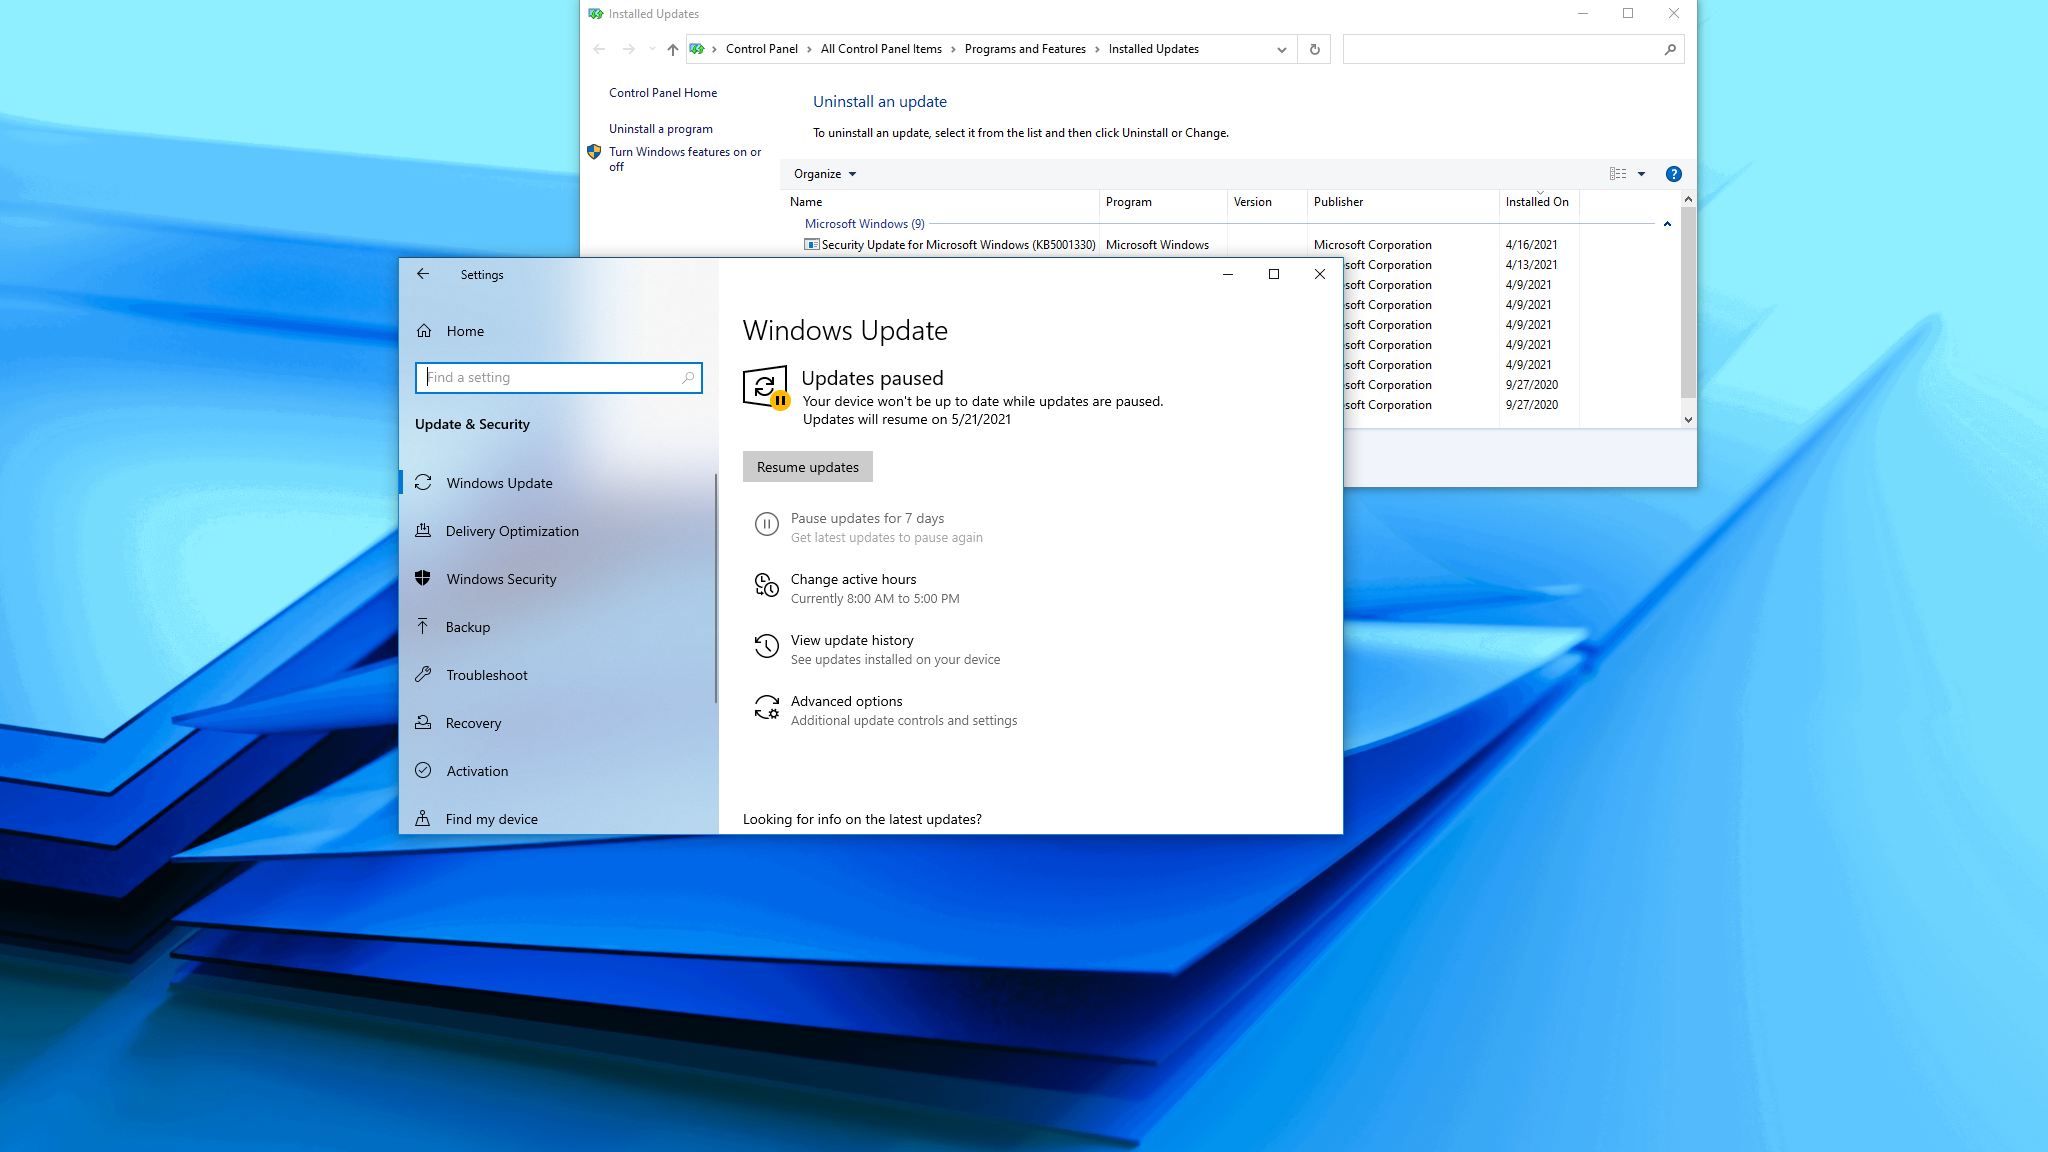
Task: Select the Home icon in Settings sidebar
Action: click(424, 331)
